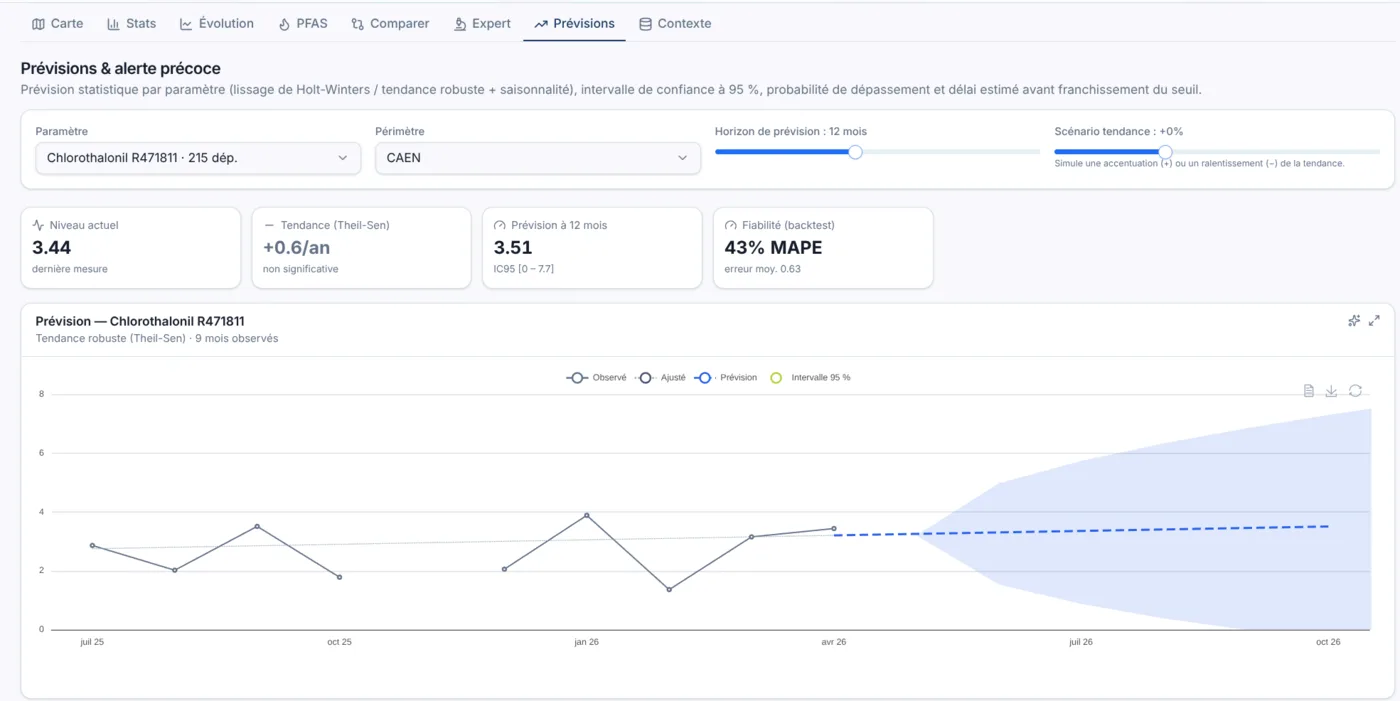Image resolution: width=1400 pixels, height=701 pixels.
Task: Click the sparkle AI analysis icon
Action: [1354, 321]
